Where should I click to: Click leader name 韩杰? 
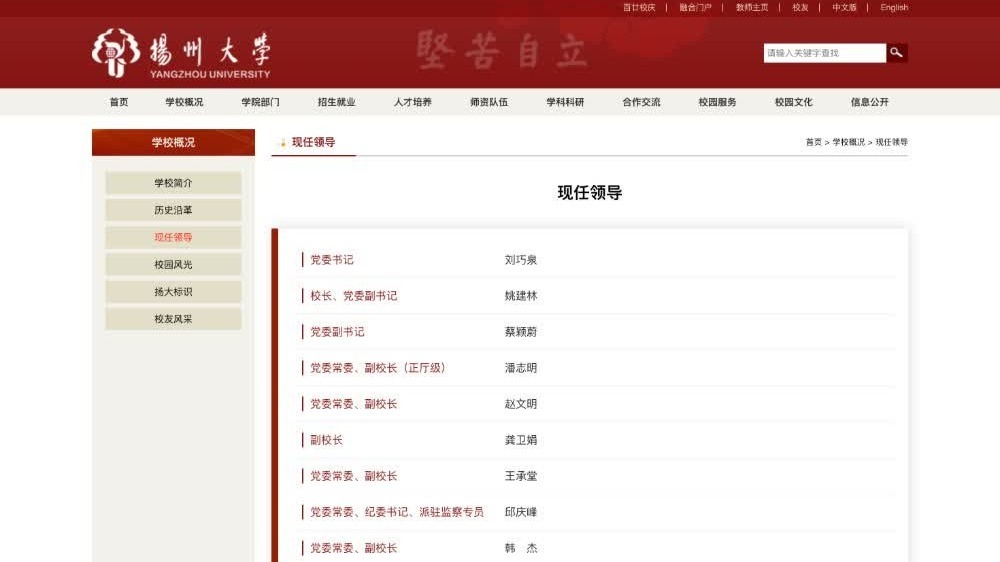click(x=520, y=548)
